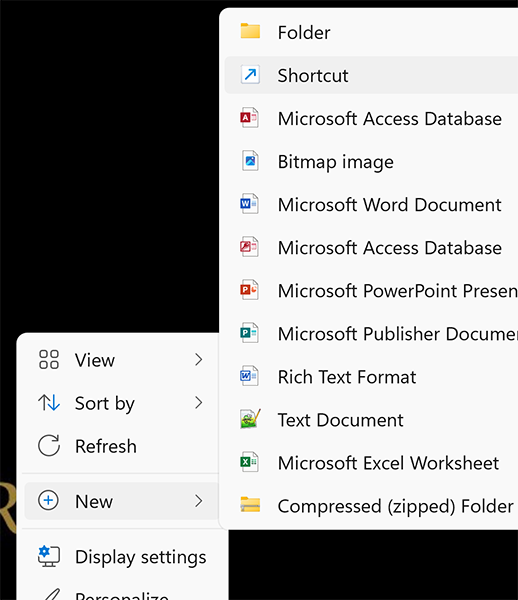Create a new Bitmap image
Image resolution: width=518 pixels, height=600 pixels.
371,161
